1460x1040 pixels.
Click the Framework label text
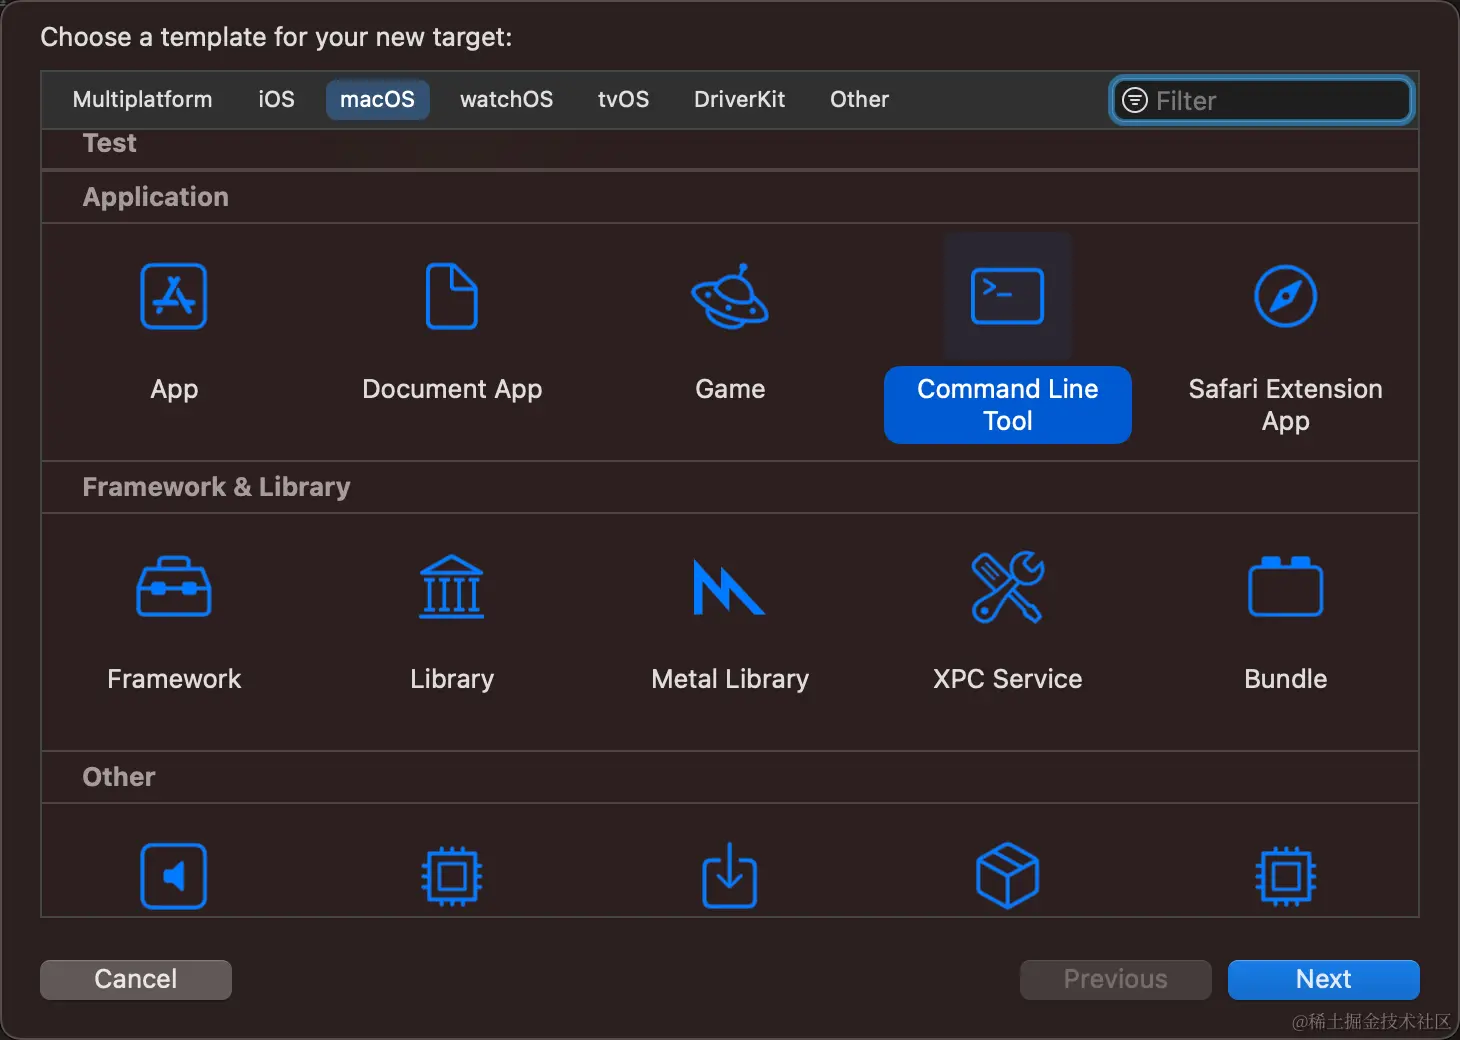tap(174, 679)
